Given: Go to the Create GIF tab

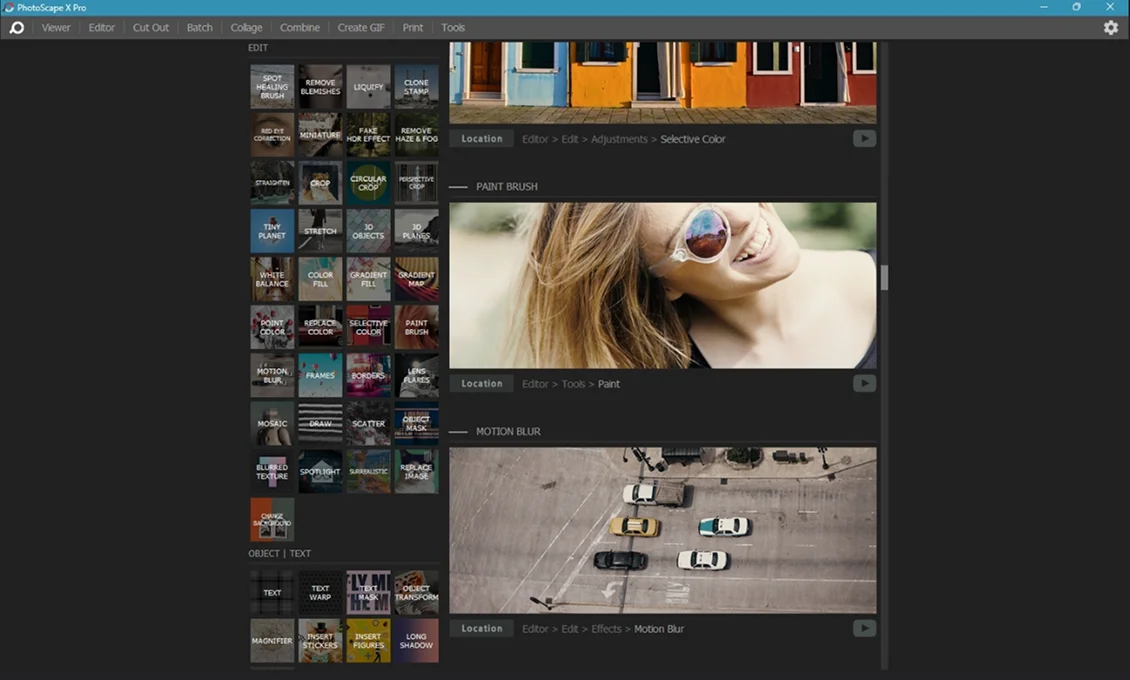Looking at the screenshot, I should [359, 28].
